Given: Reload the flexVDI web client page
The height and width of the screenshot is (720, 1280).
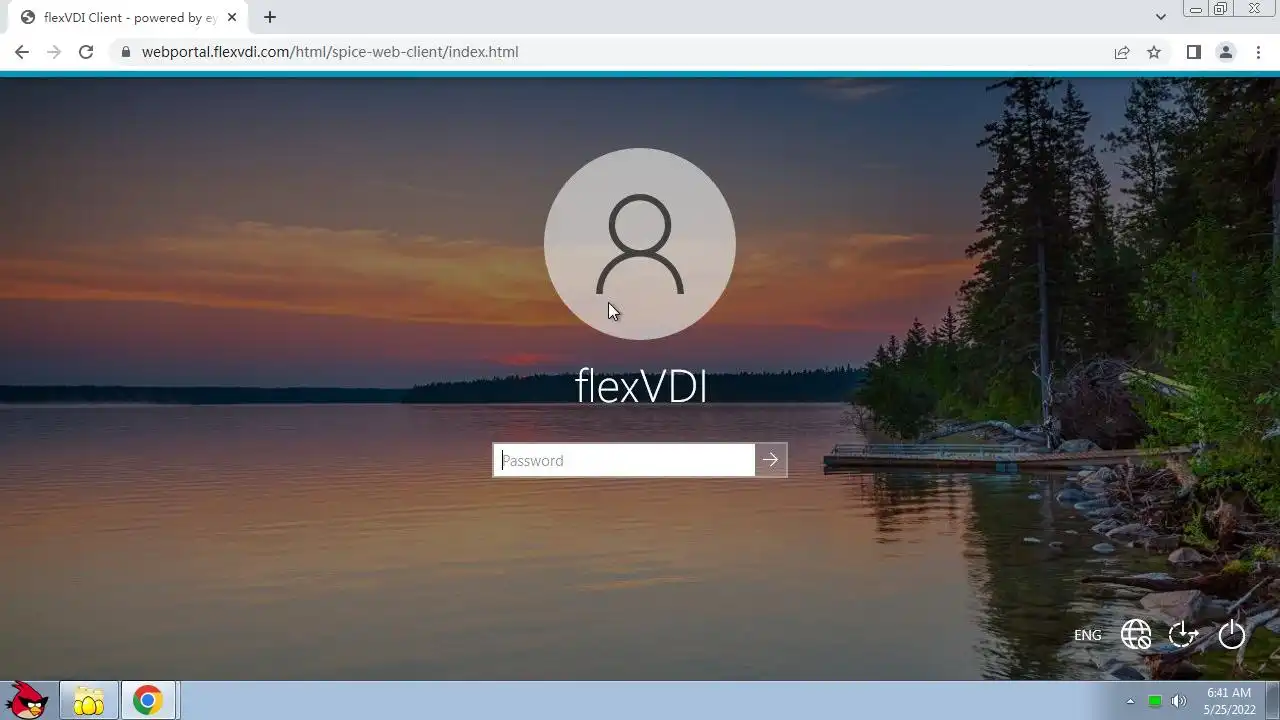Looking at the screenshot, I should pyautogui.click(x=86, y=52).
